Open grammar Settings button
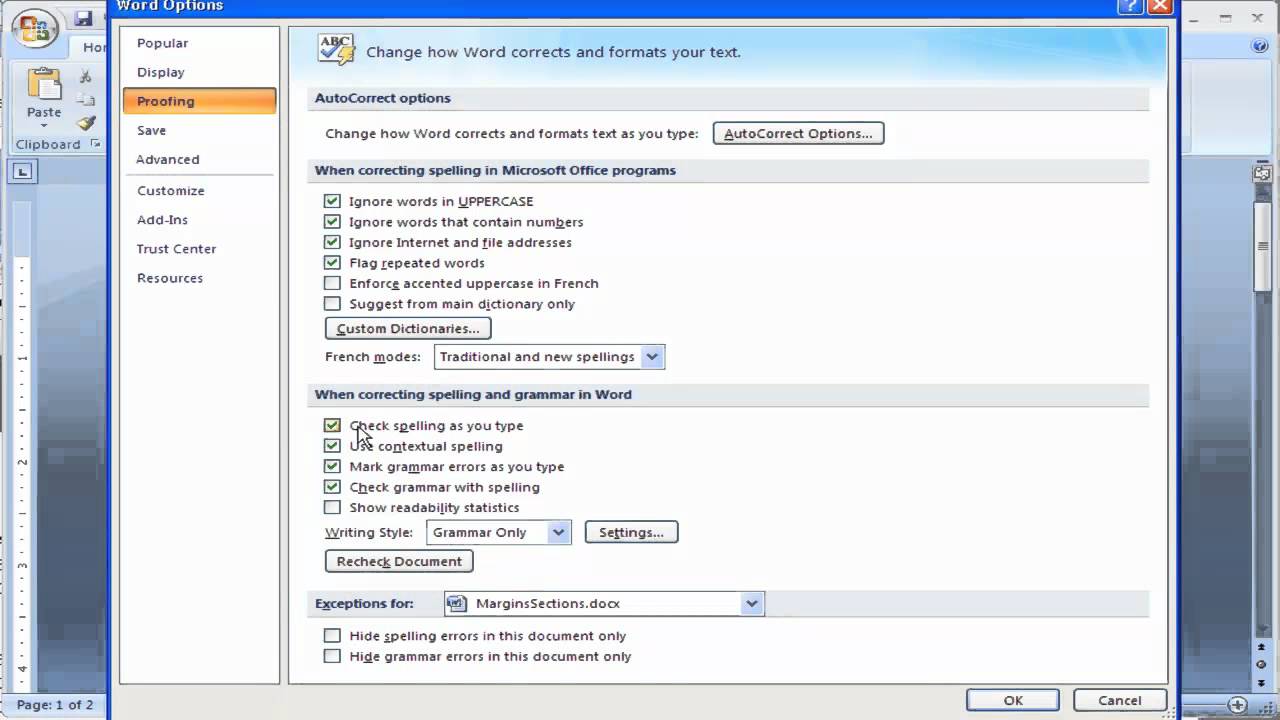 tap(631, 532)
